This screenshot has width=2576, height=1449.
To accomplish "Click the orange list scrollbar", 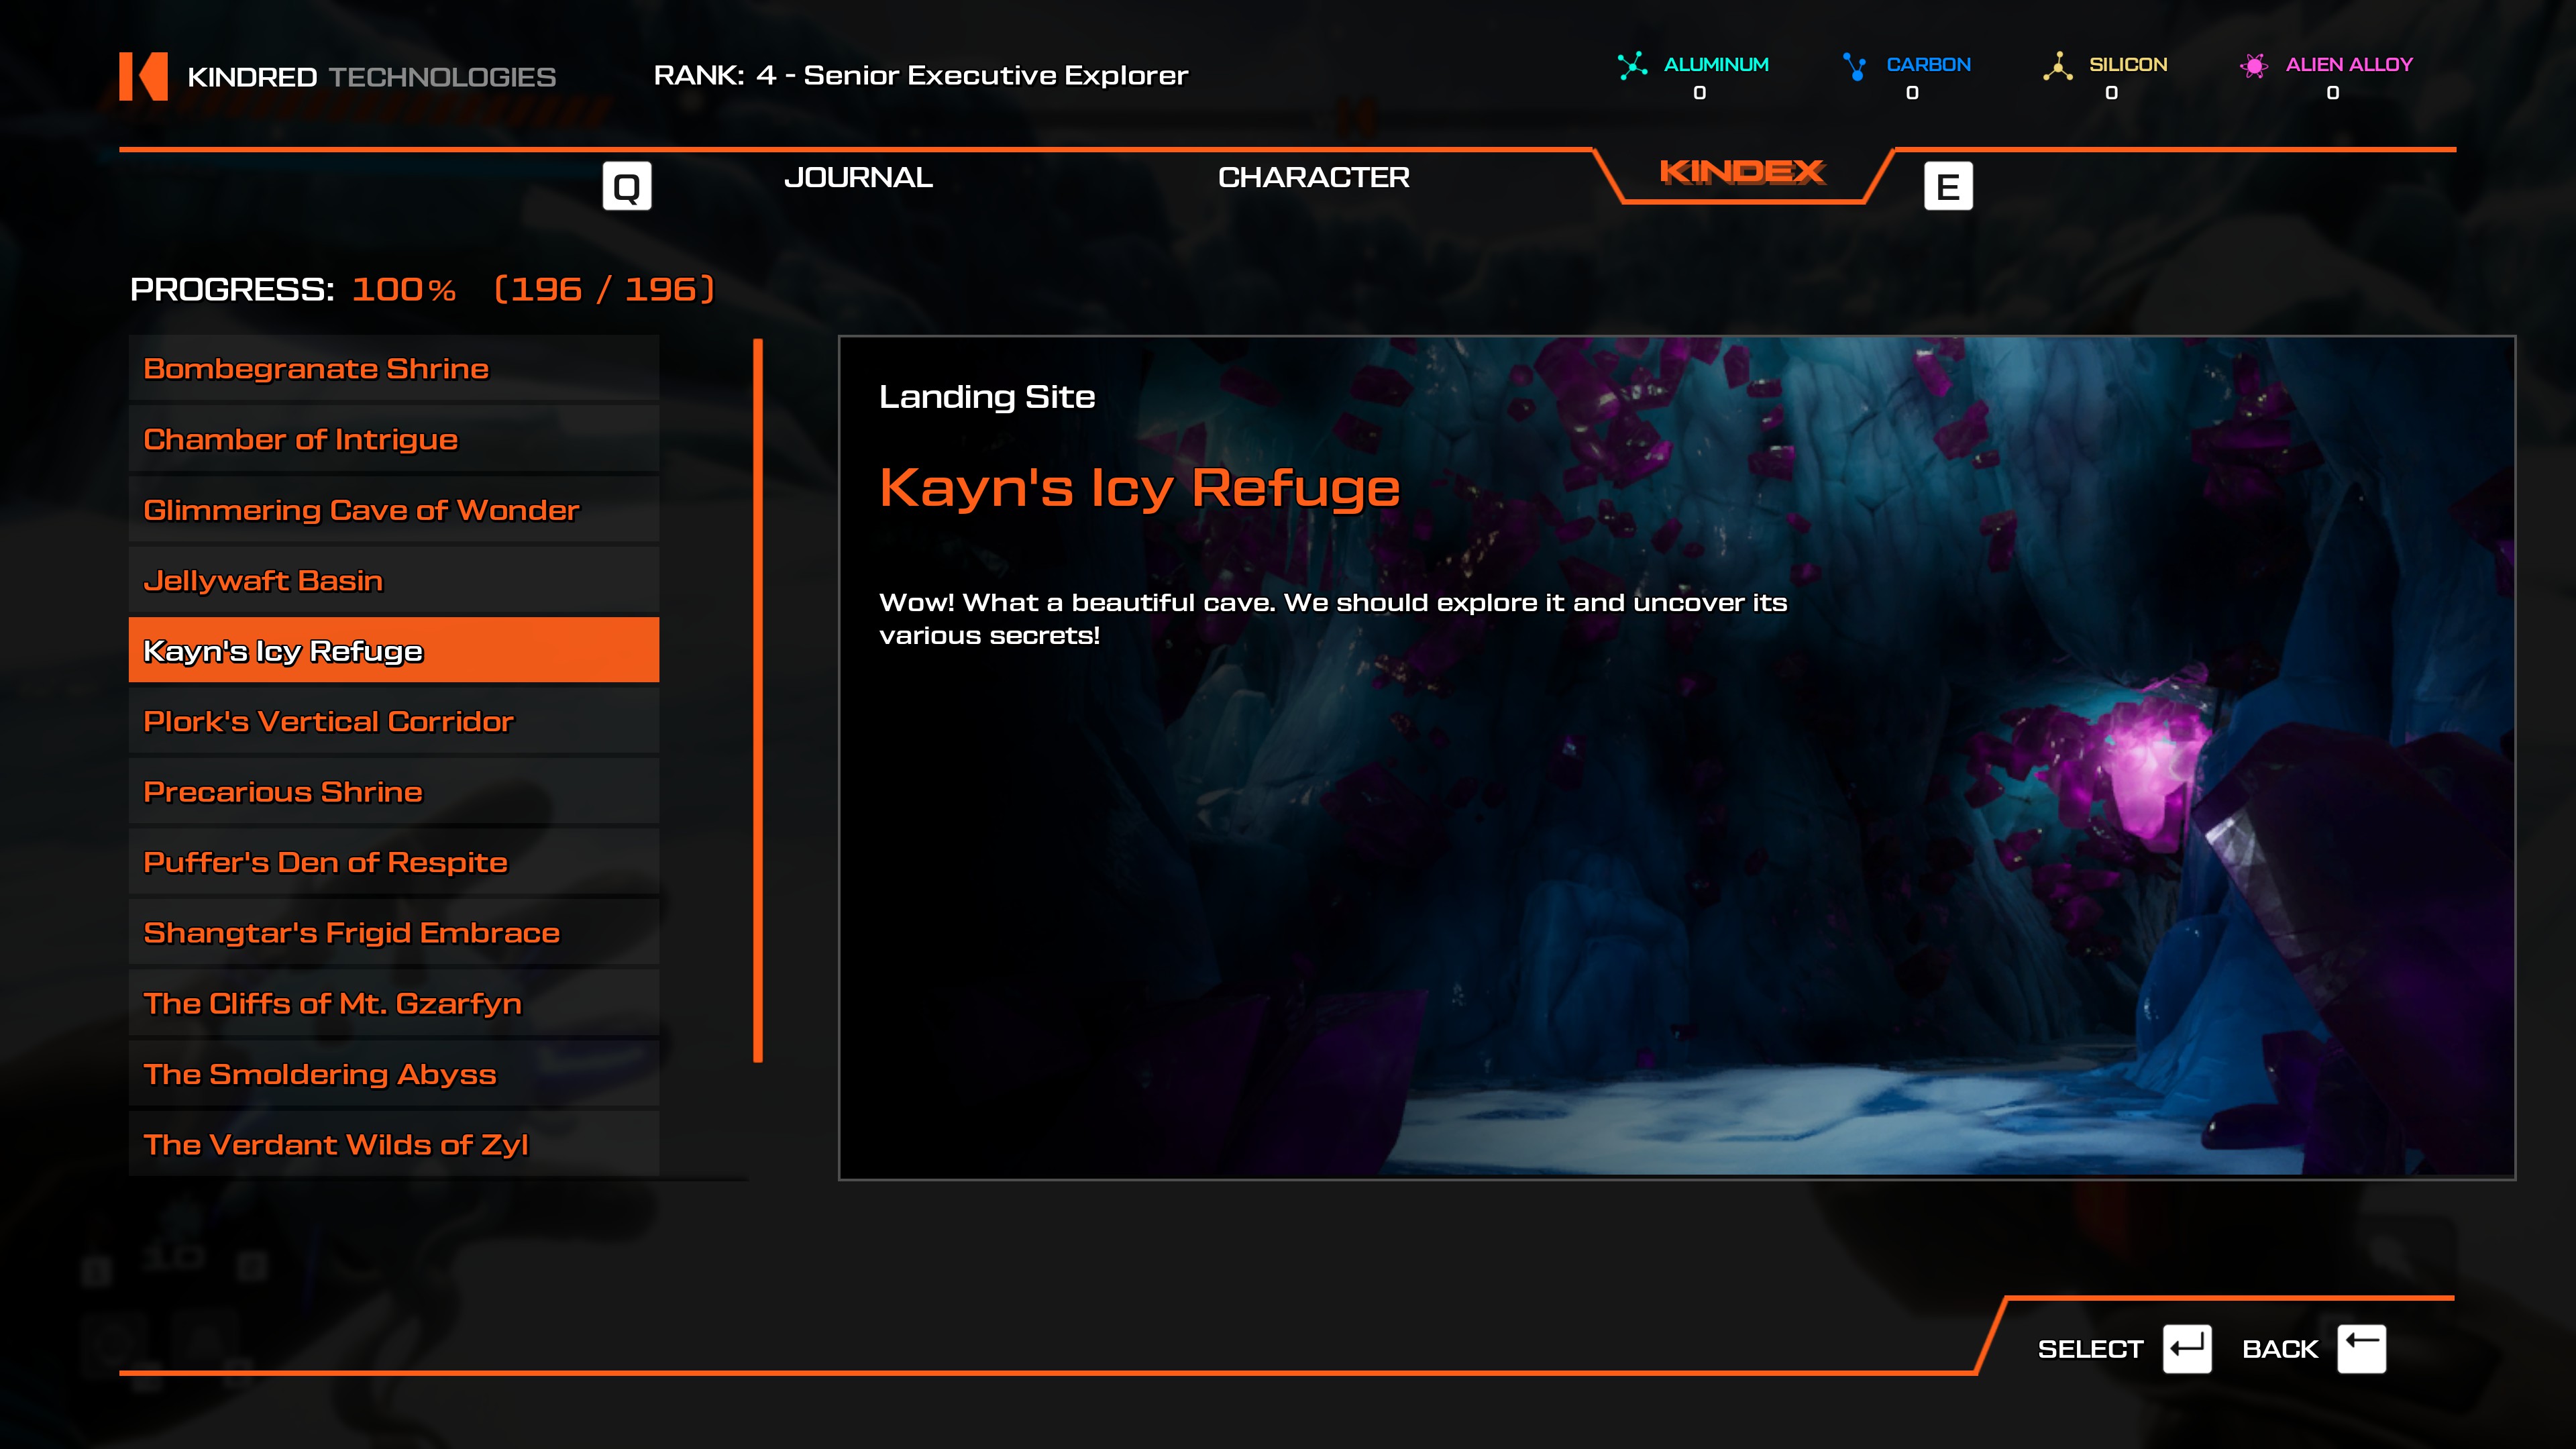I will click(758, 700).
